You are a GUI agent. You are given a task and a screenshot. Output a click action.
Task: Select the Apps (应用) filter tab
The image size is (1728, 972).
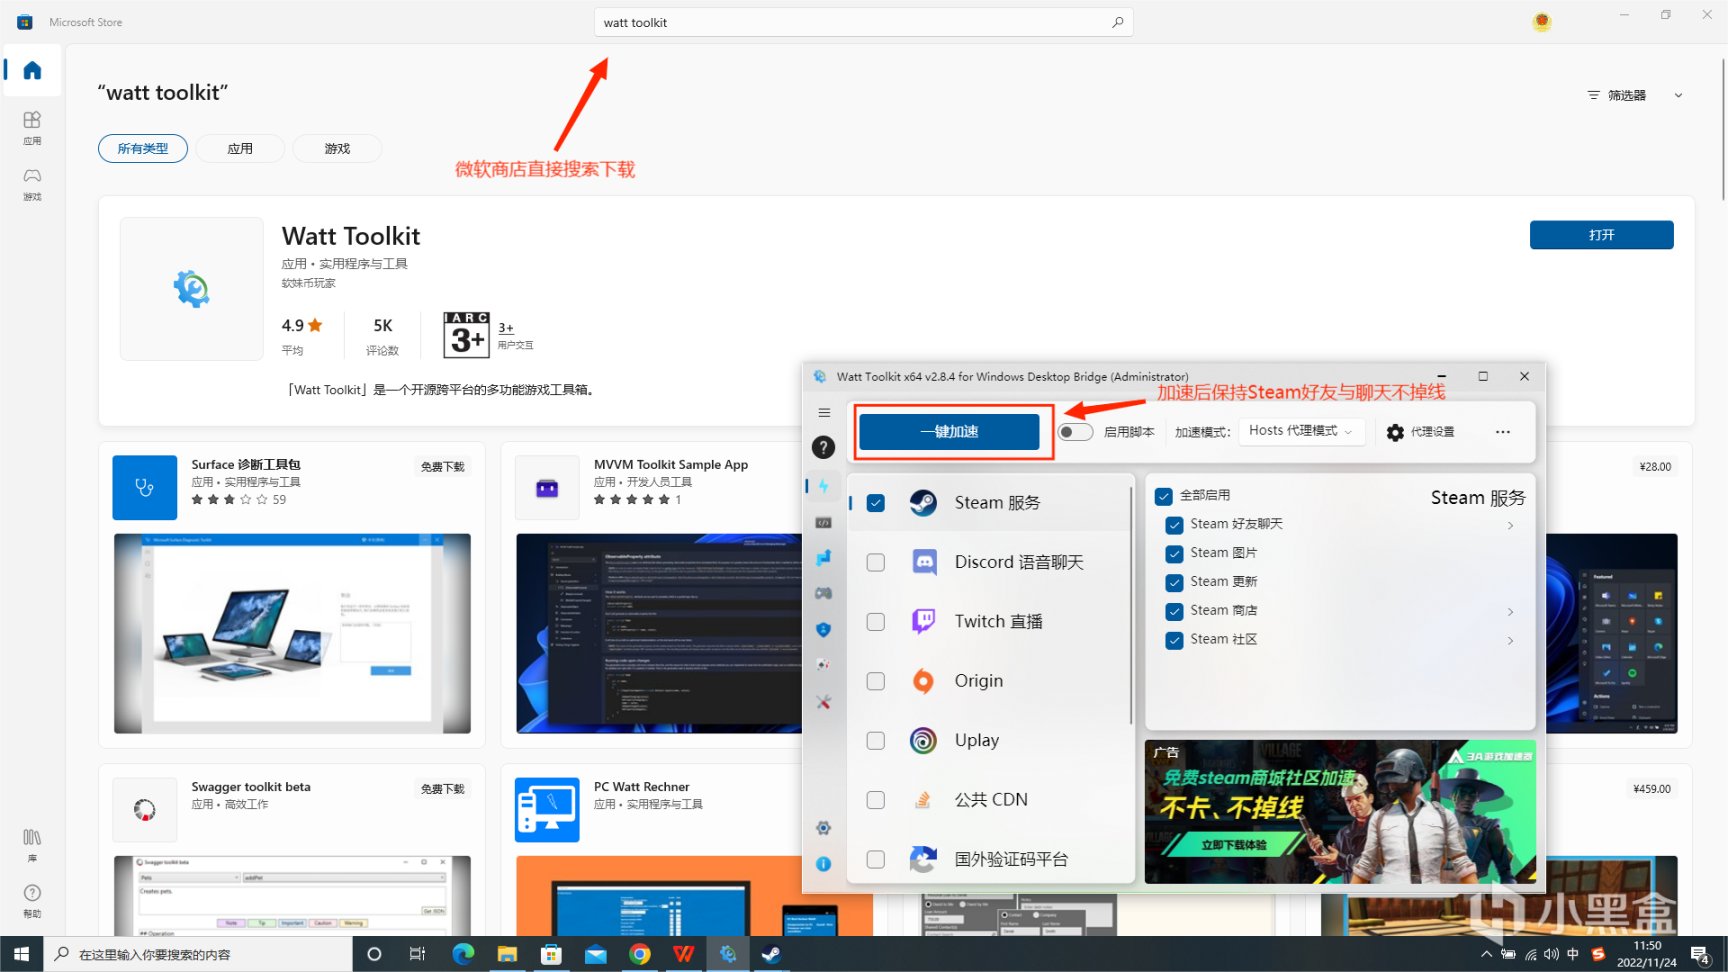pyautogui.click(x=240, y=148)
